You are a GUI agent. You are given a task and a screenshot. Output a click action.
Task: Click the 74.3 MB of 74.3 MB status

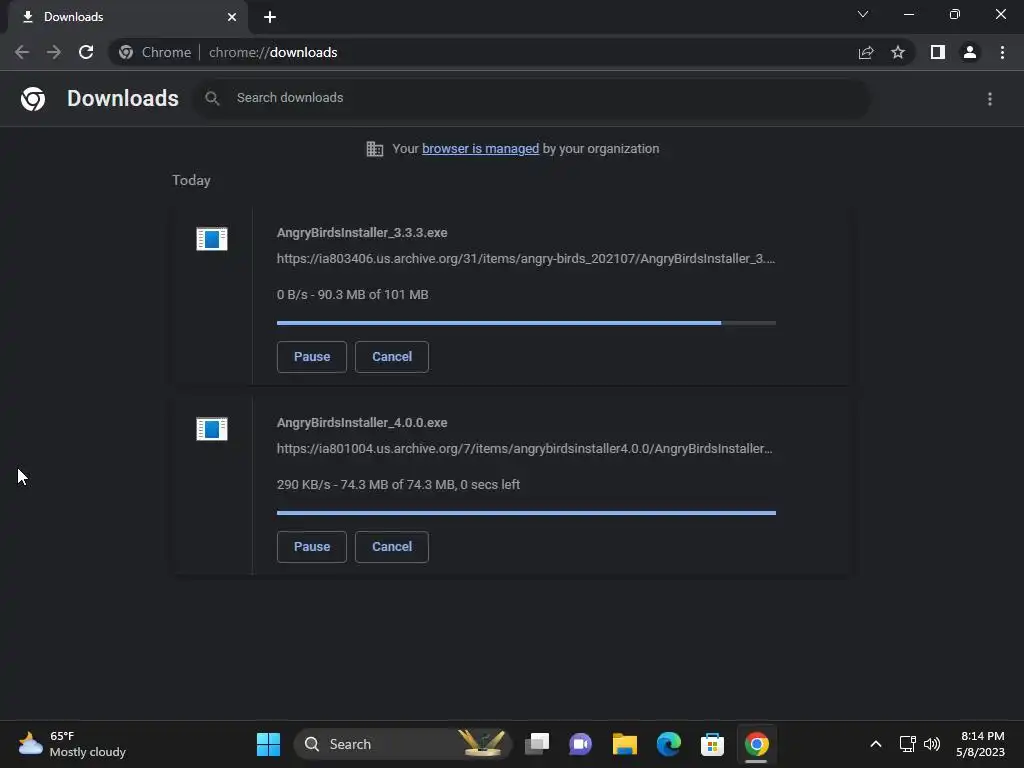[x=398, y=485]
